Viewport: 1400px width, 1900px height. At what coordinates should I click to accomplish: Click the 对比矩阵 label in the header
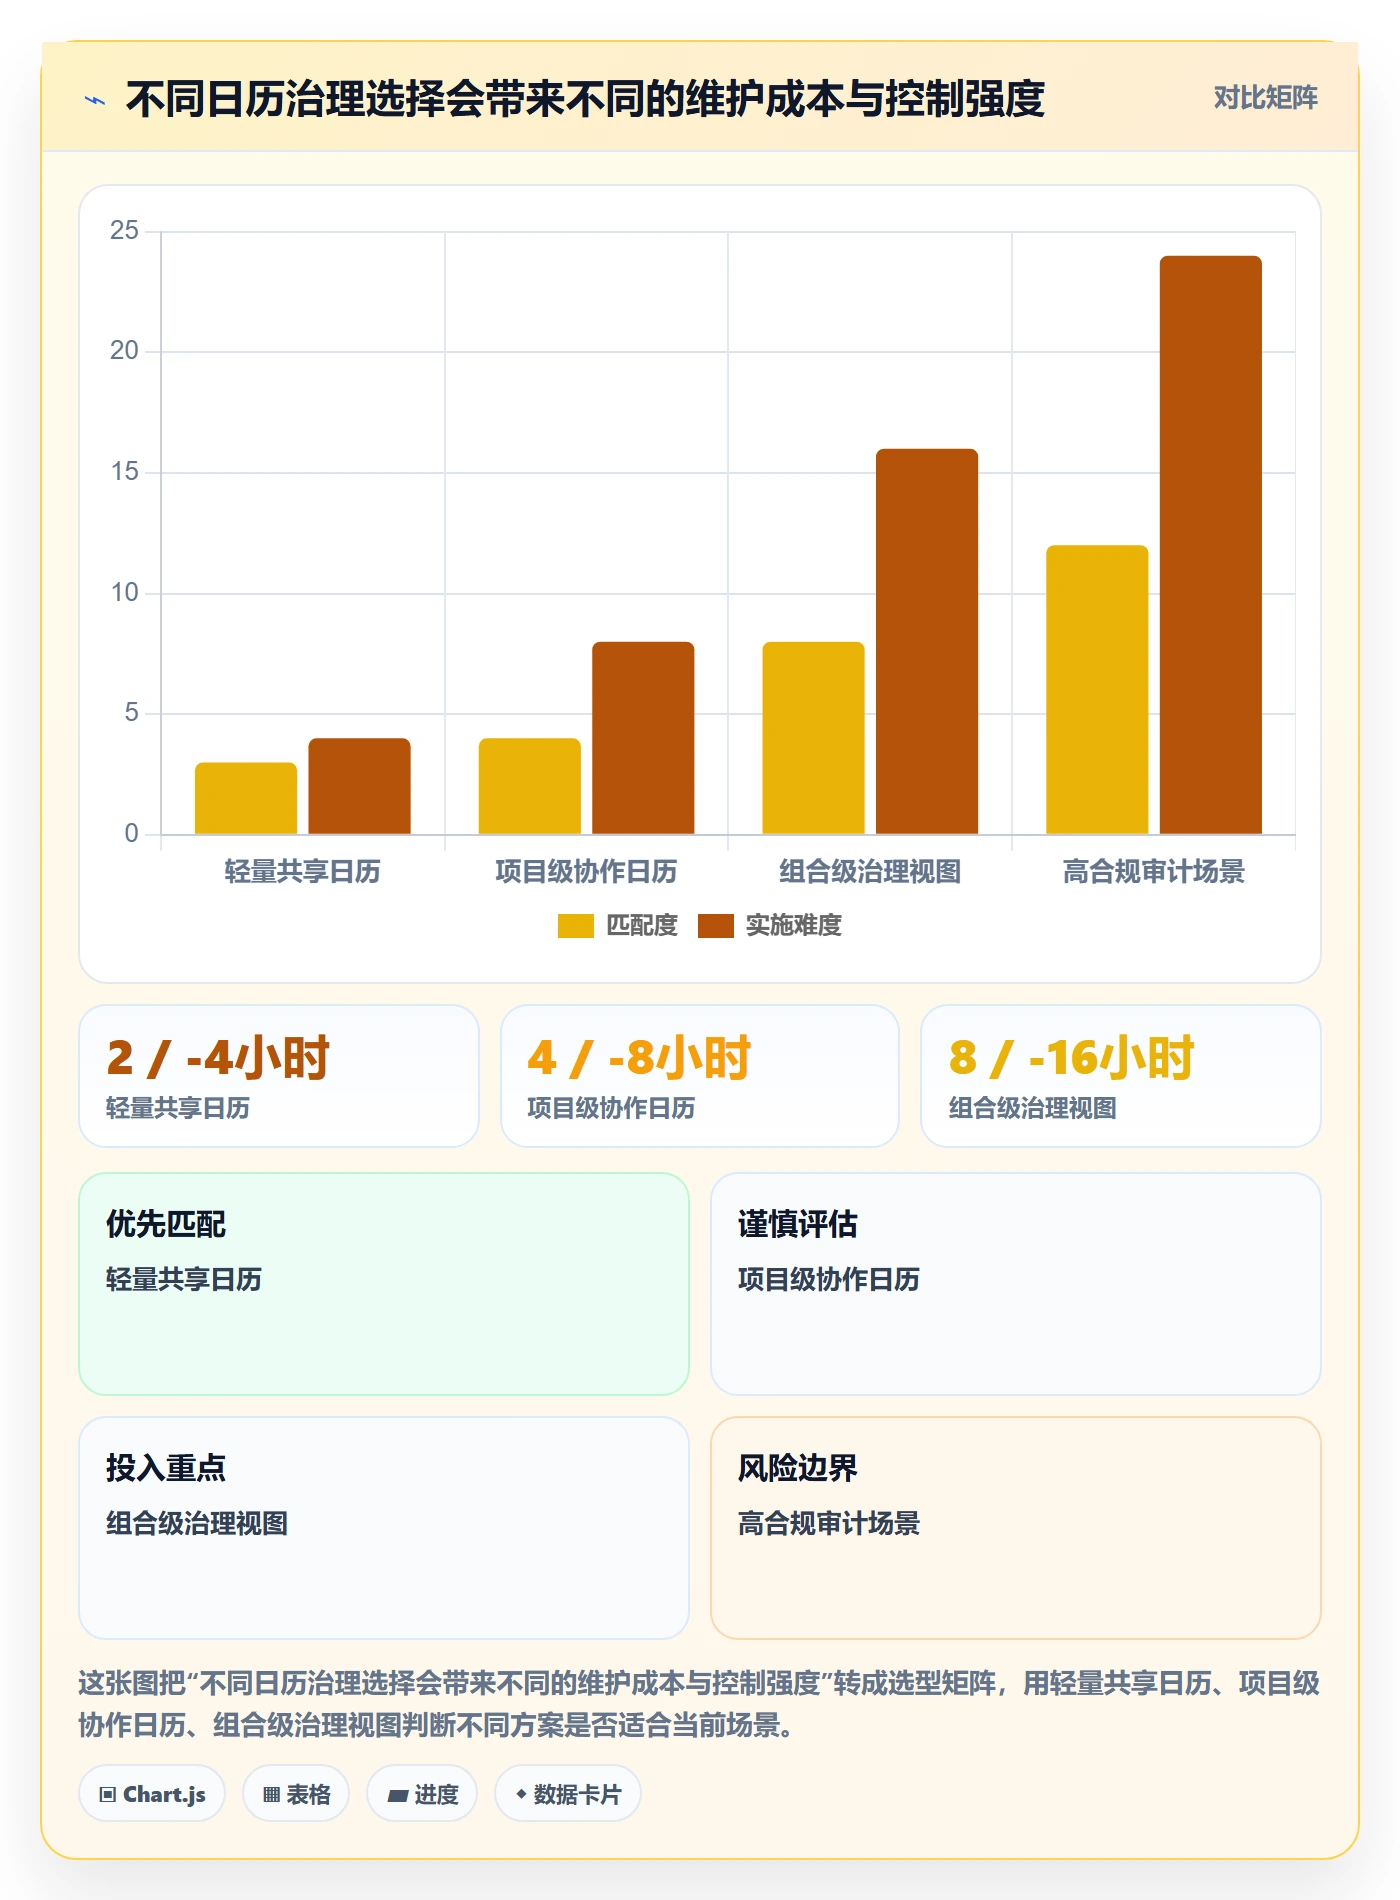pyautogui.click(x=1265, y=98)
